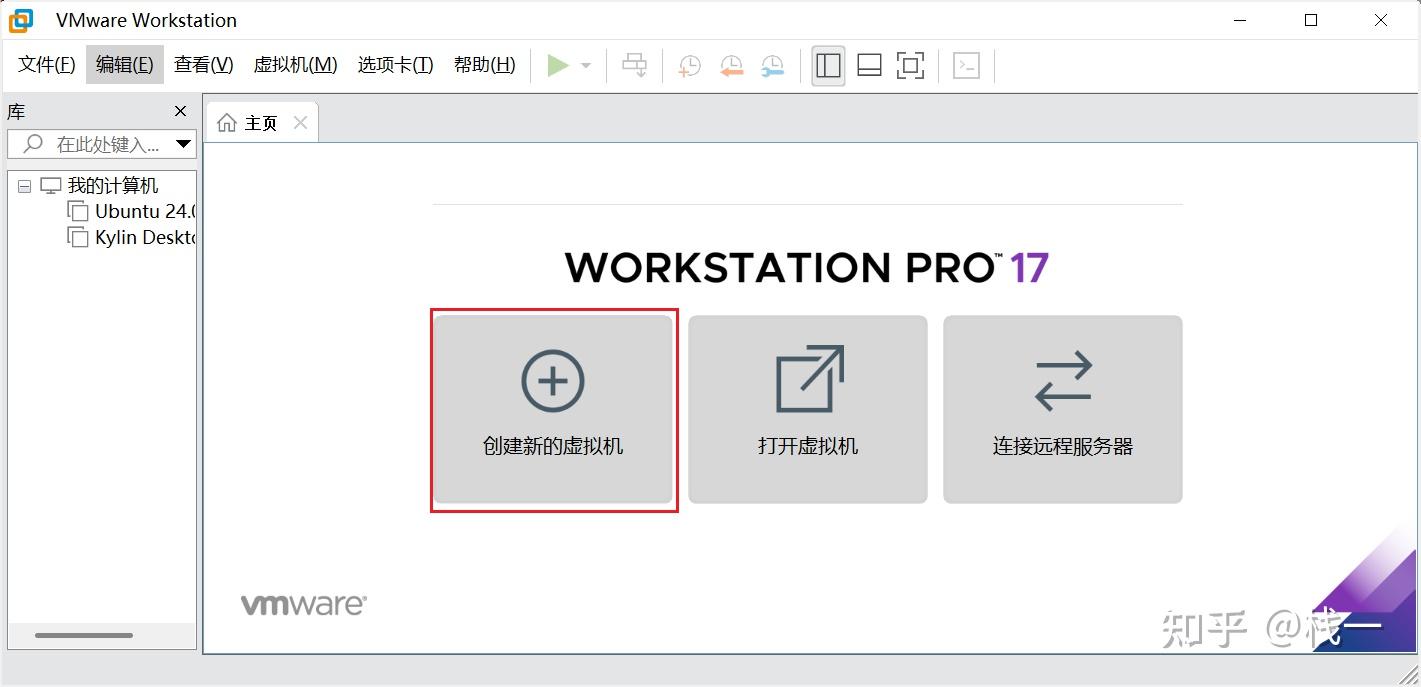The width and height of the screenshot is (1421, 687).
Task: Switch to the 主页 home tab
Action: click(261, 123)
